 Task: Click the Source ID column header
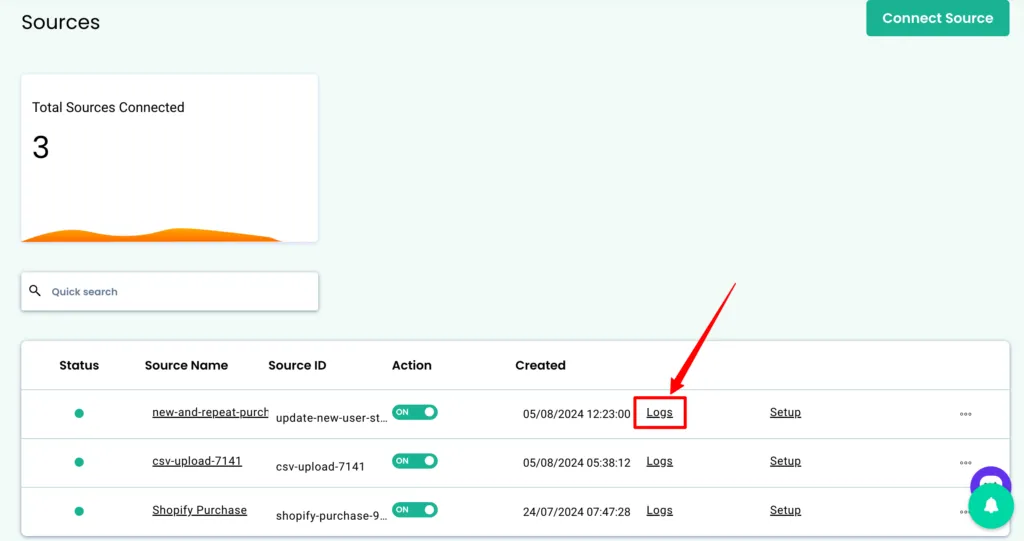pyautogui.click(x=297, y=365)
